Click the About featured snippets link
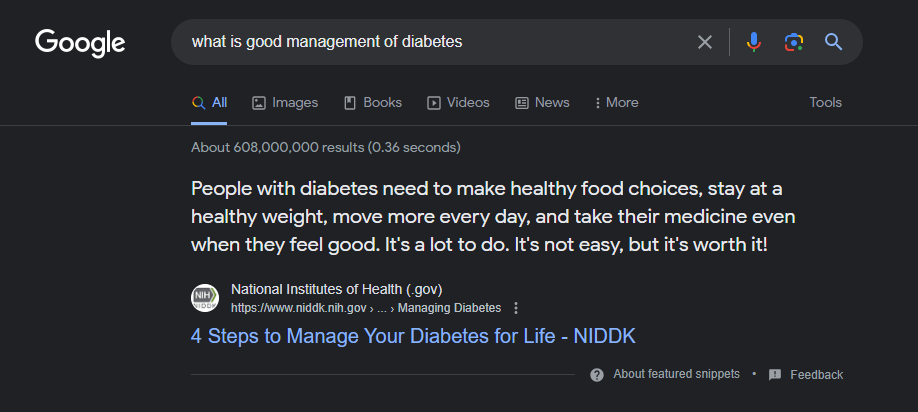This screenshot has height=412, width=918. pyautogui.click(x=676, y=374)
